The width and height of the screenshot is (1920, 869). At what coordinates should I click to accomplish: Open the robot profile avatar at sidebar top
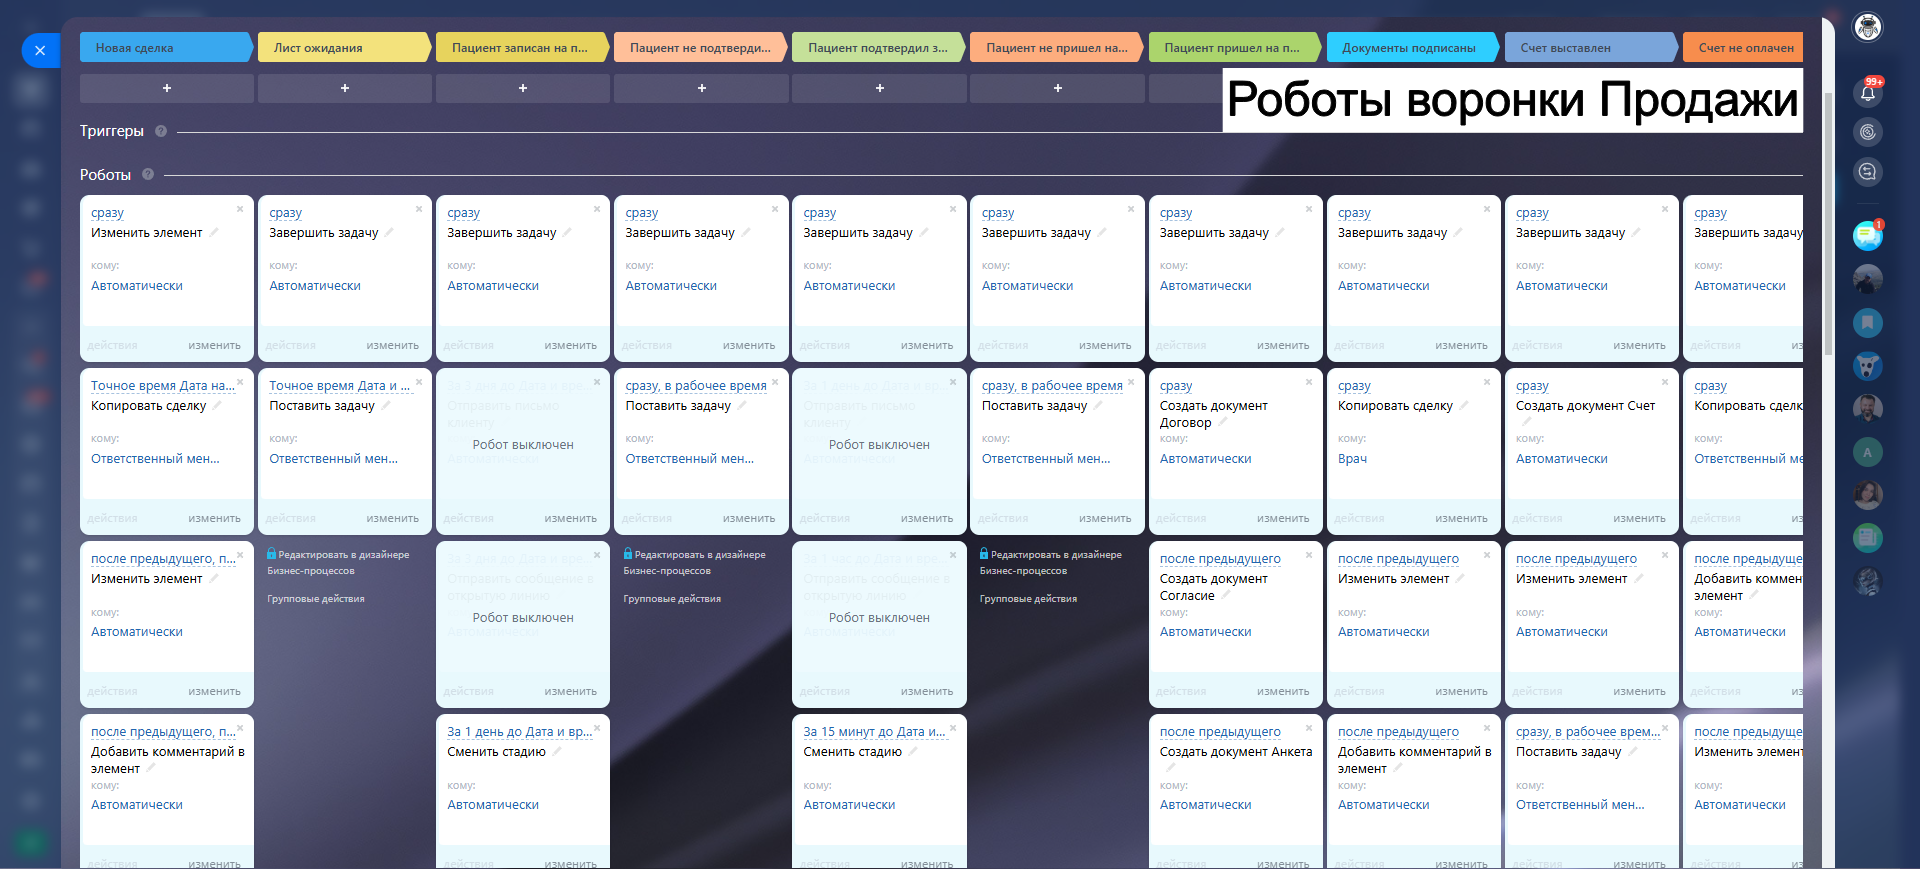[1867, 27]
